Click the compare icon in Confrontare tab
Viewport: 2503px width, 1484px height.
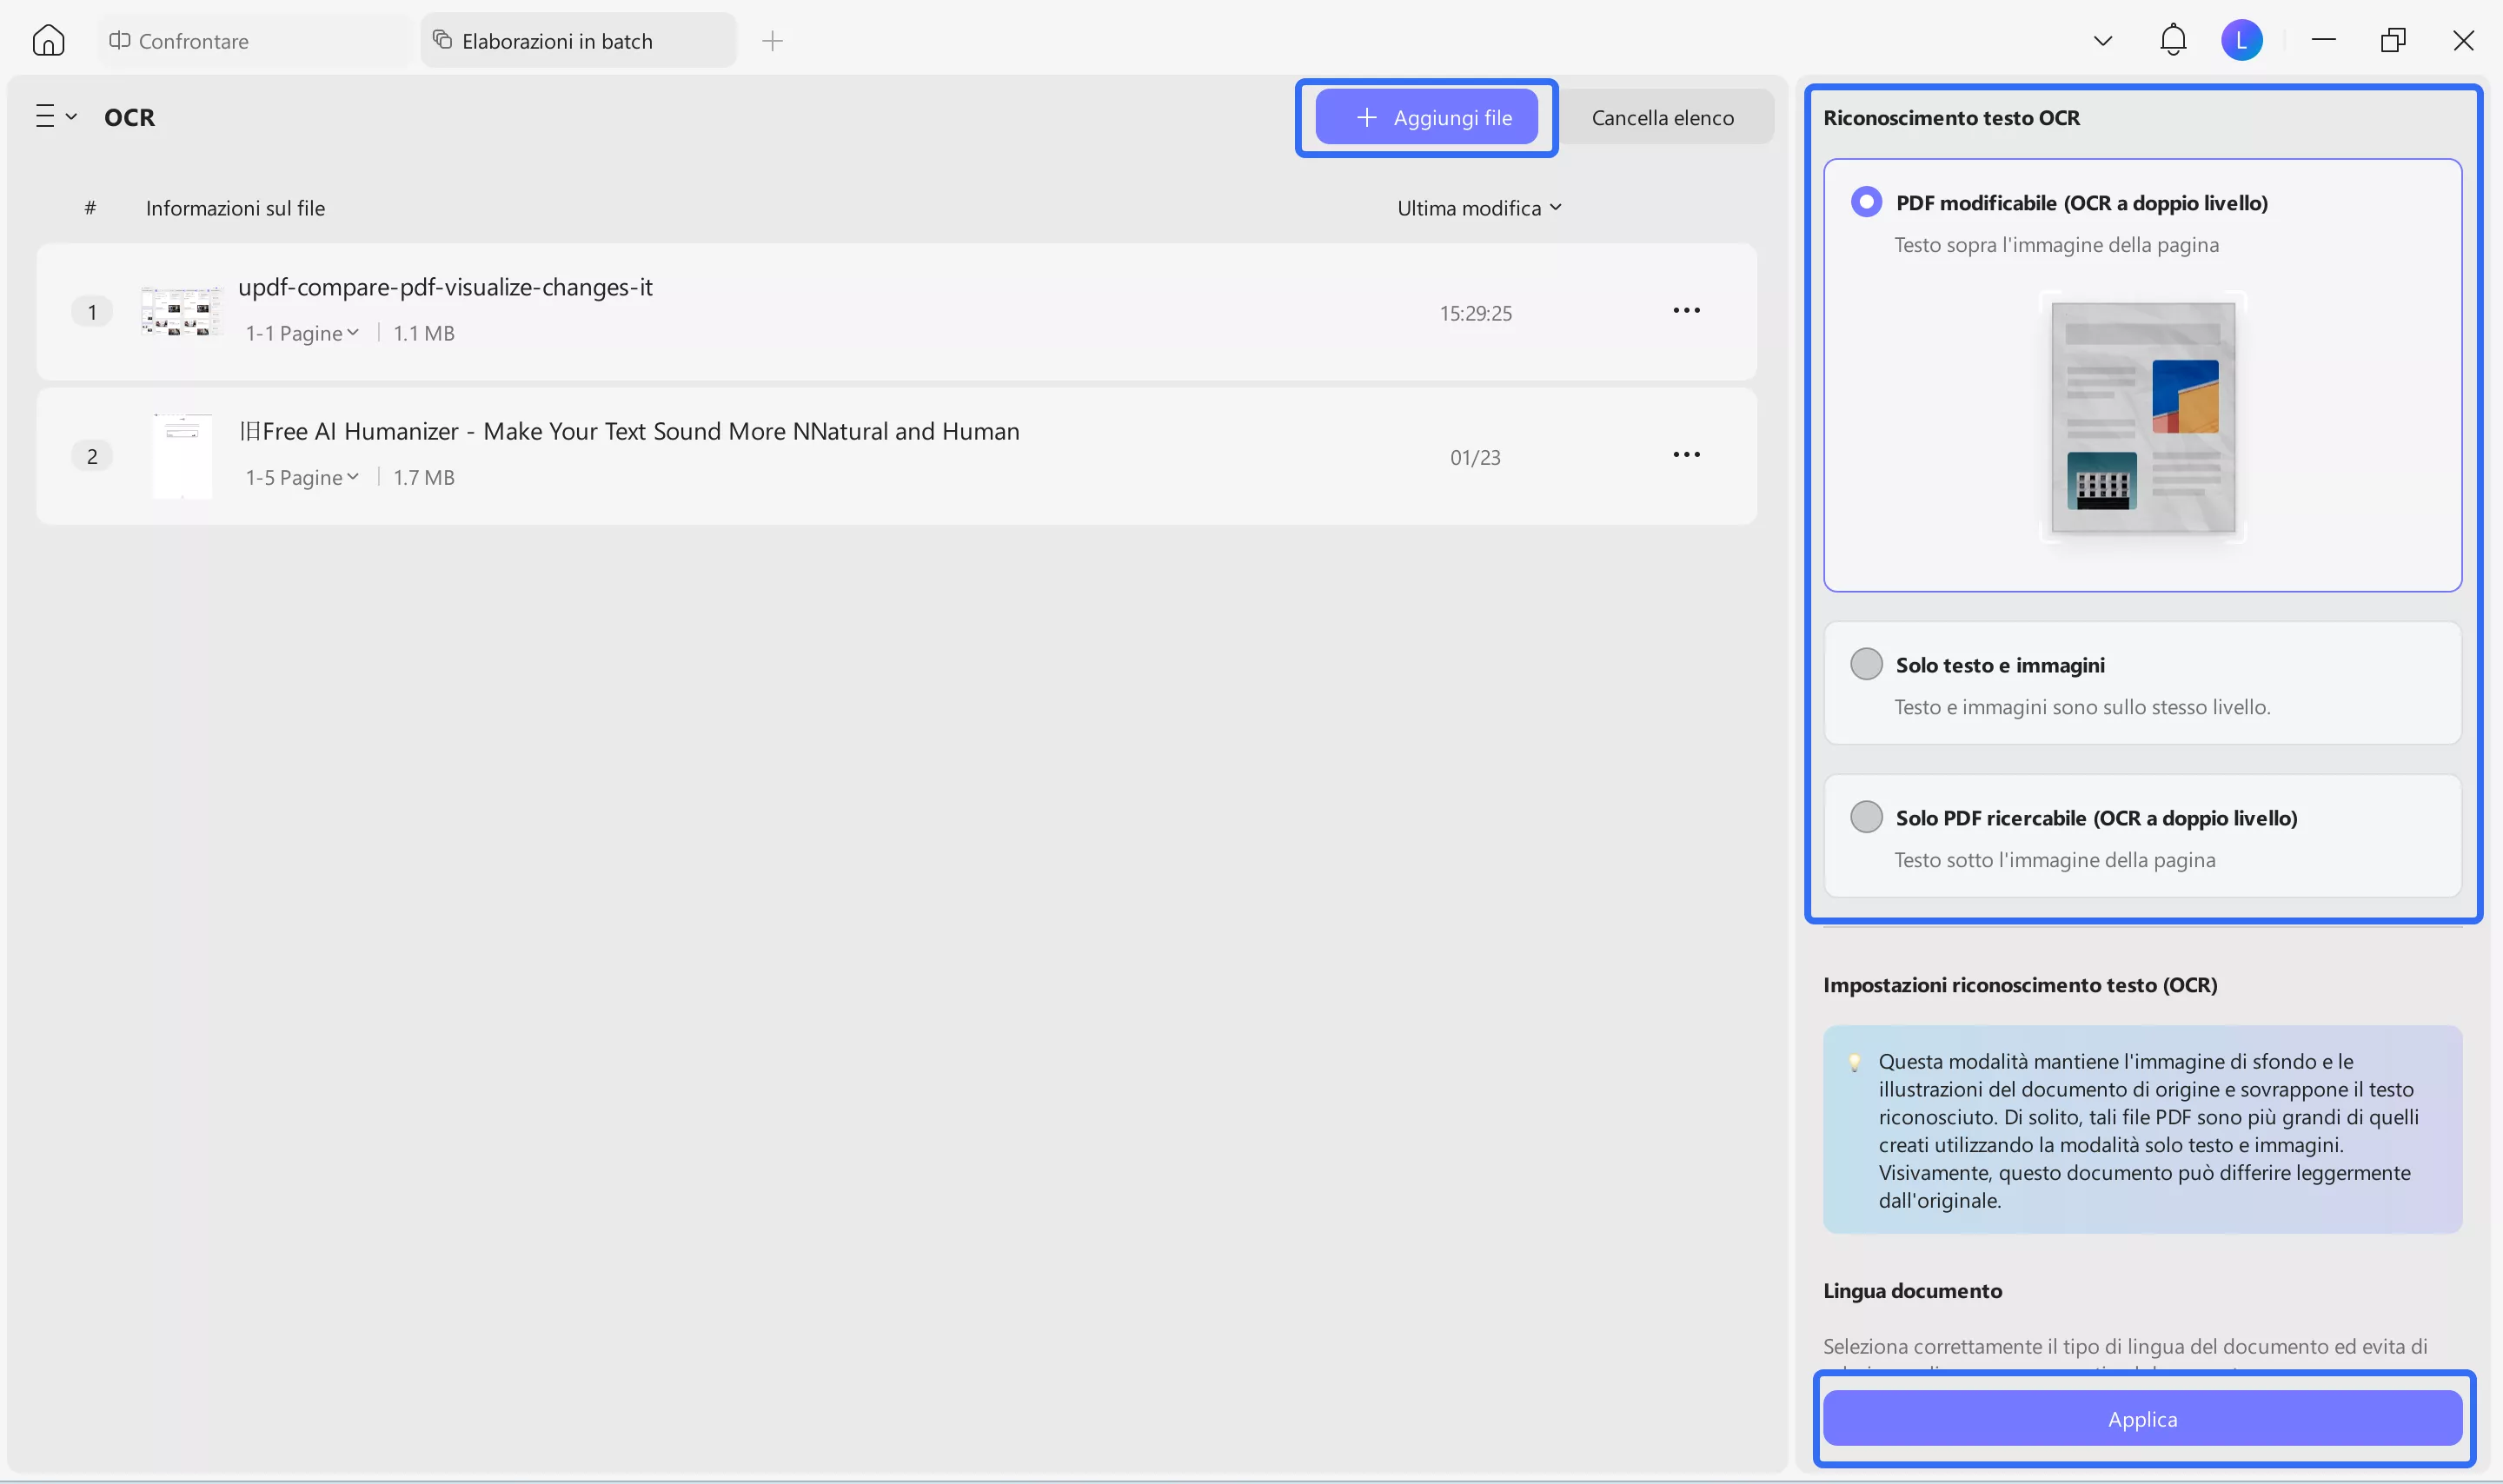click(120, 40)
